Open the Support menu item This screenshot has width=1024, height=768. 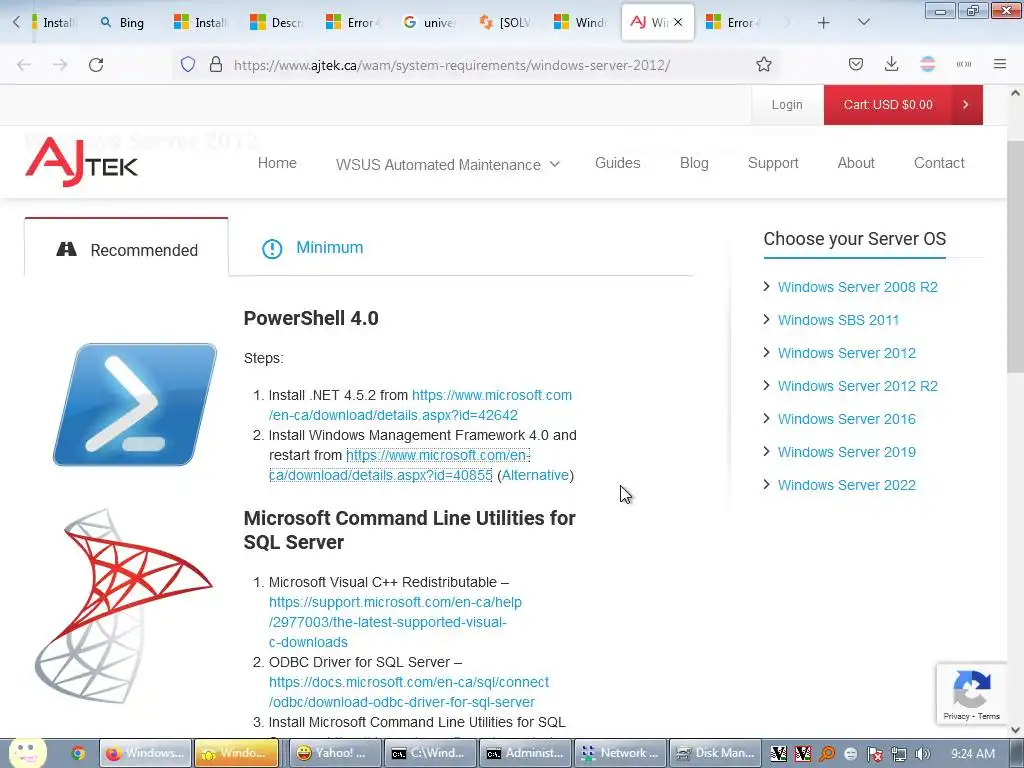(773, 163)
